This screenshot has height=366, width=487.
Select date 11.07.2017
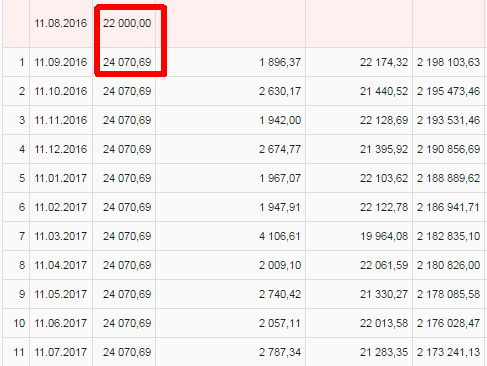[61, 352]
